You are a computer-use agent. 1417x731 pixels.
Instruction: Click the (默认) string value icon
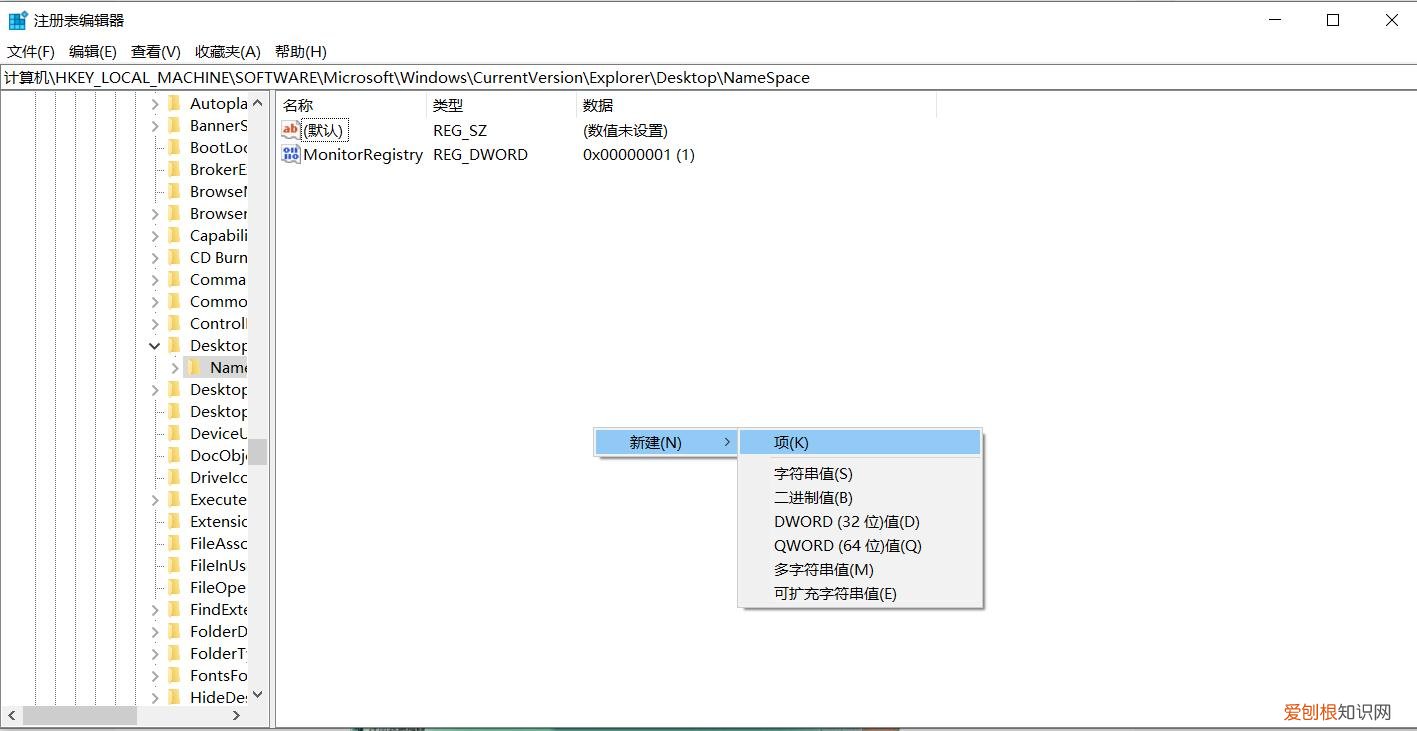point(291,130)
